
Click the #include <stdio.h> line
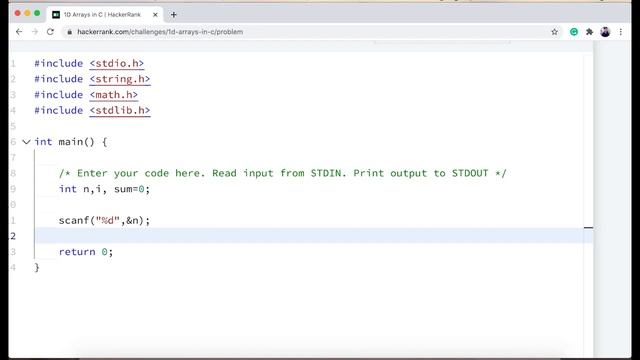pos(89,63)
